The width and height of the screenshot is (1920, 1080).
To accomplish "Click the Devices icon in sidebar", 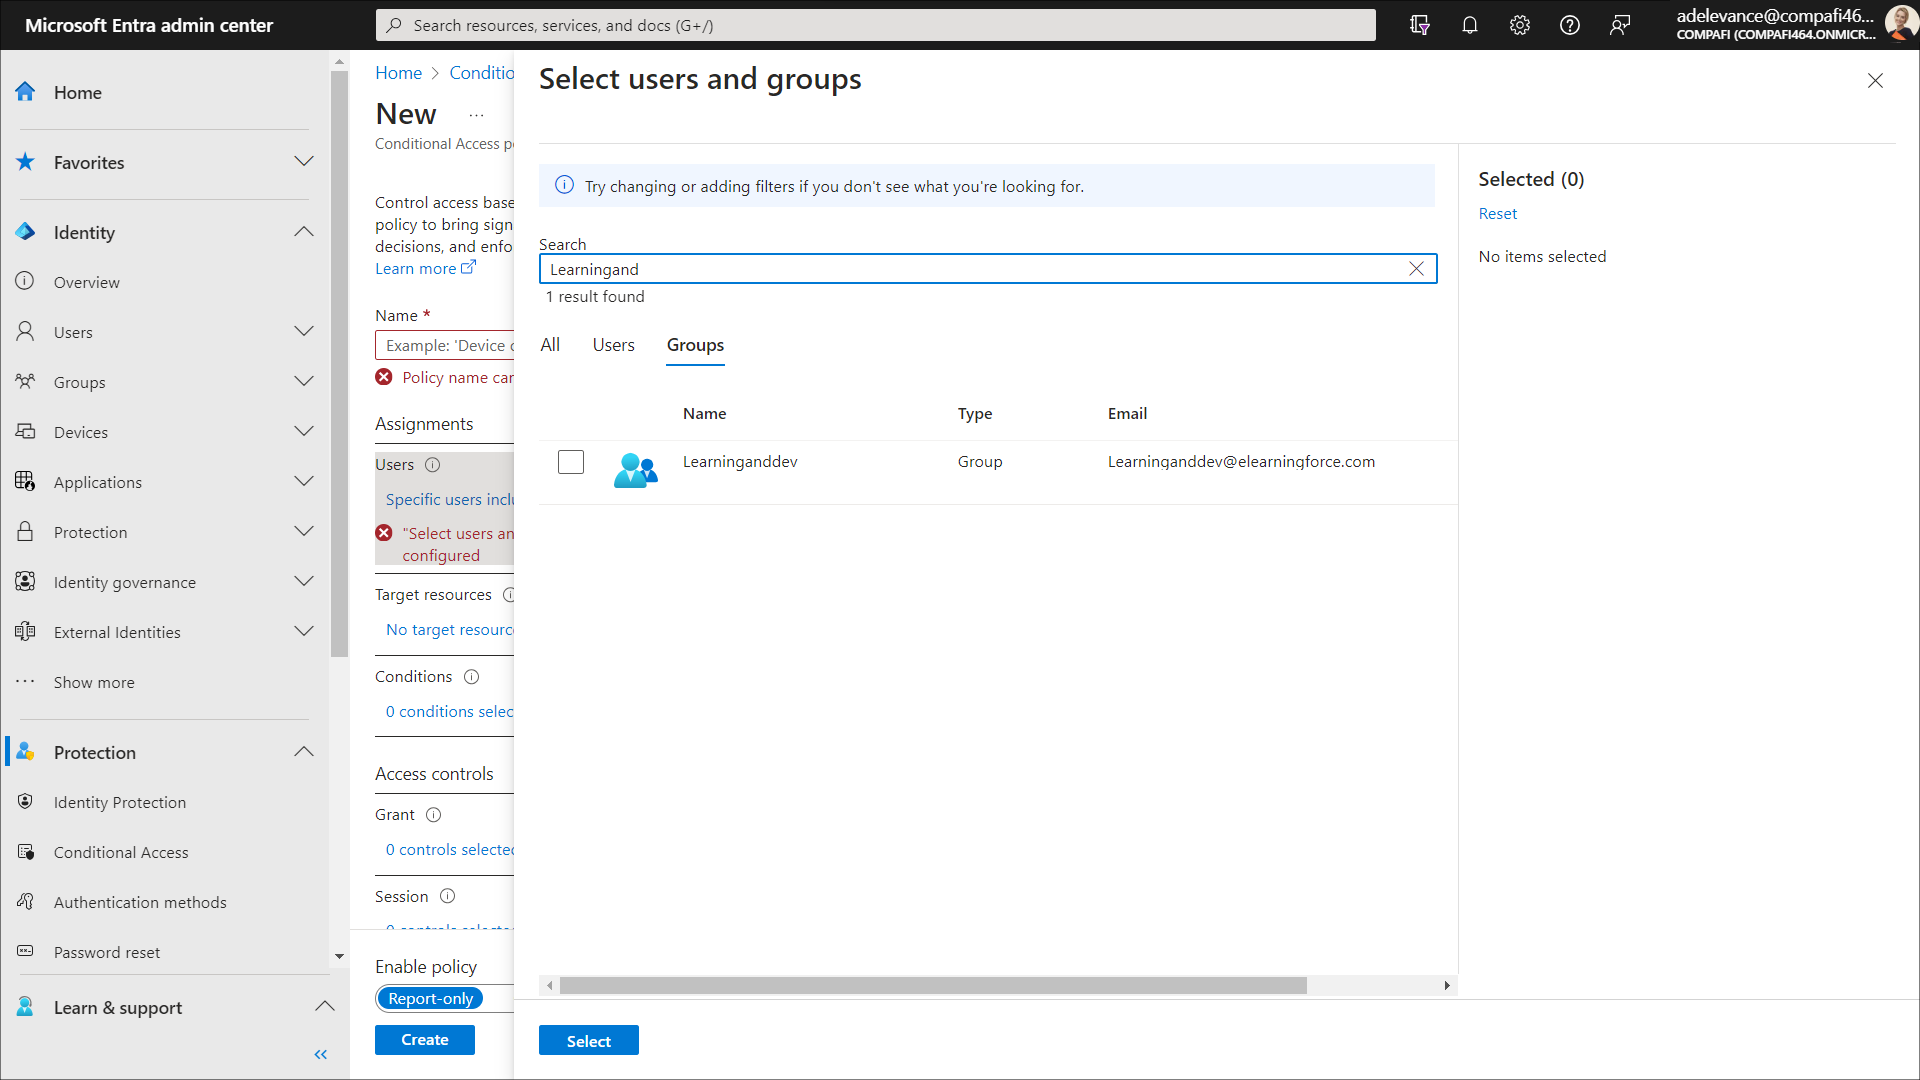I will [25, 432].
